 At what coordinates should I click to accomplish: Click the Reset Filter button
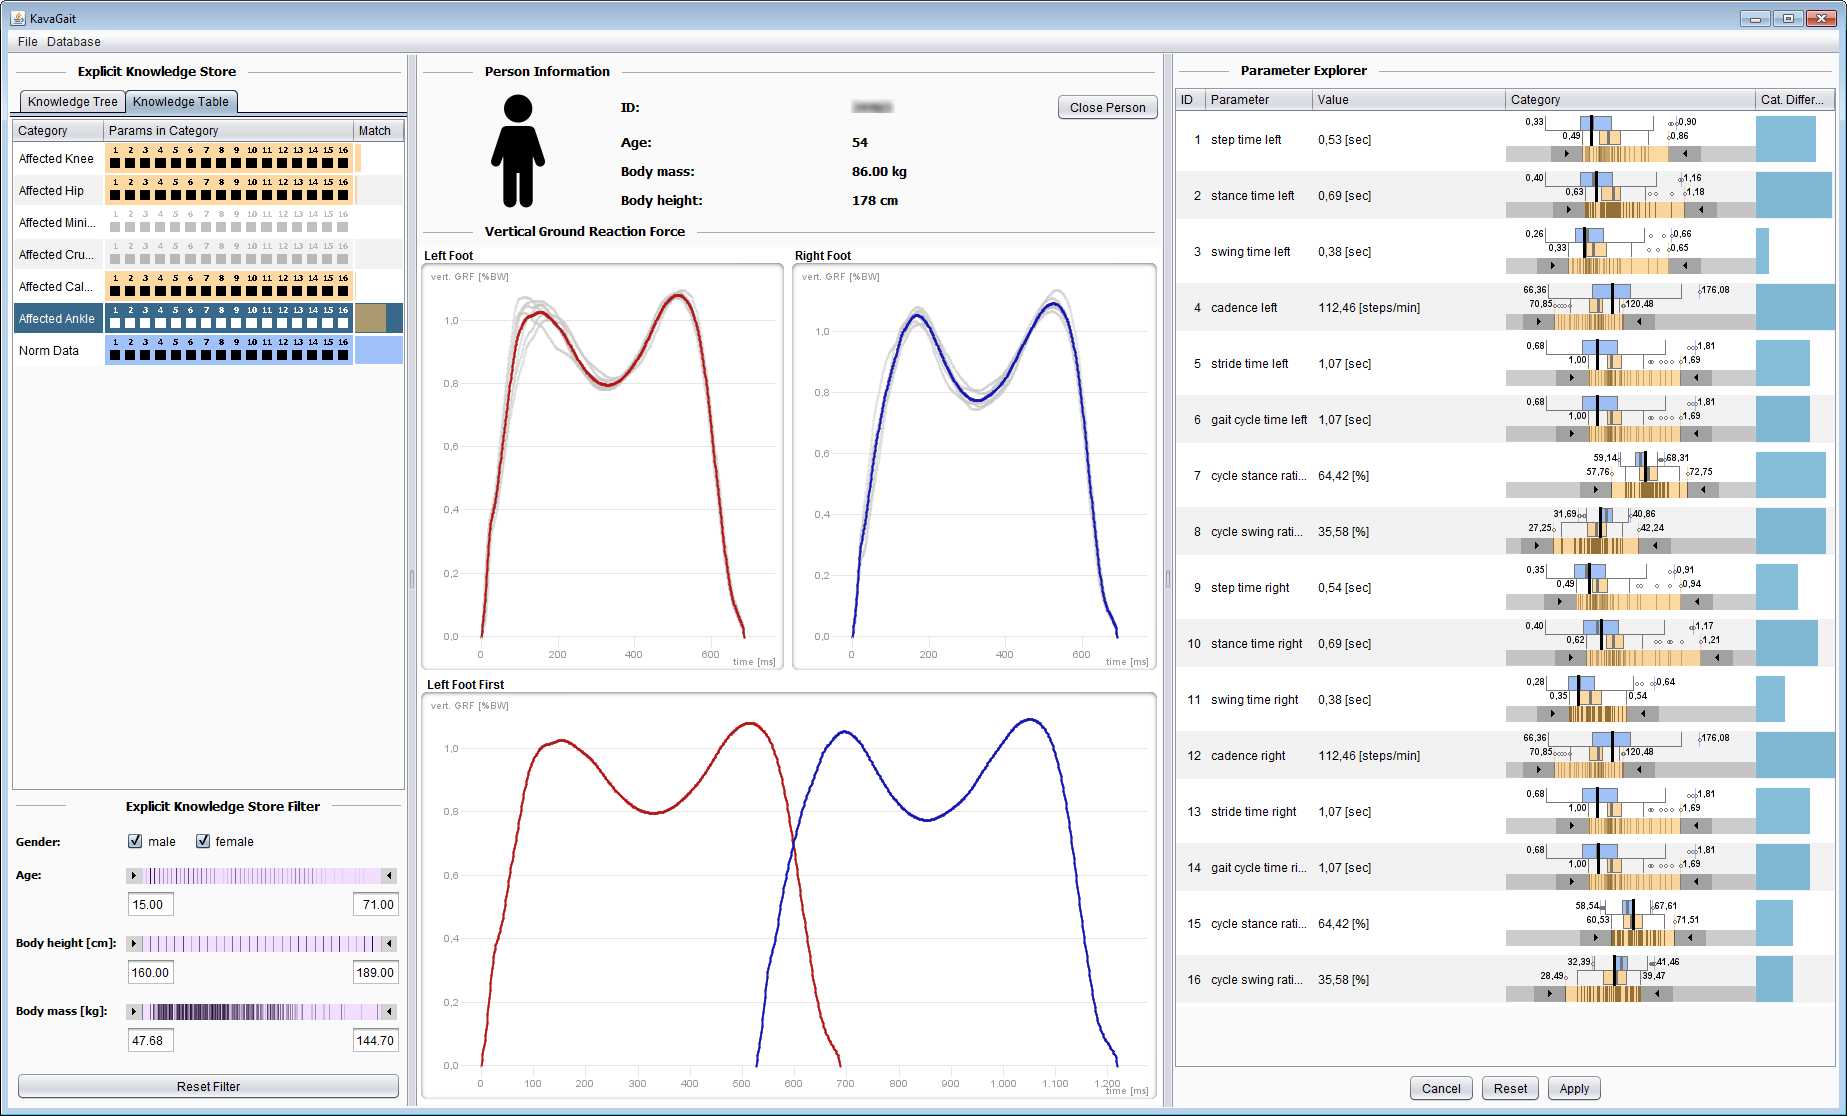pyautogui.click(x=208, y=1086)
